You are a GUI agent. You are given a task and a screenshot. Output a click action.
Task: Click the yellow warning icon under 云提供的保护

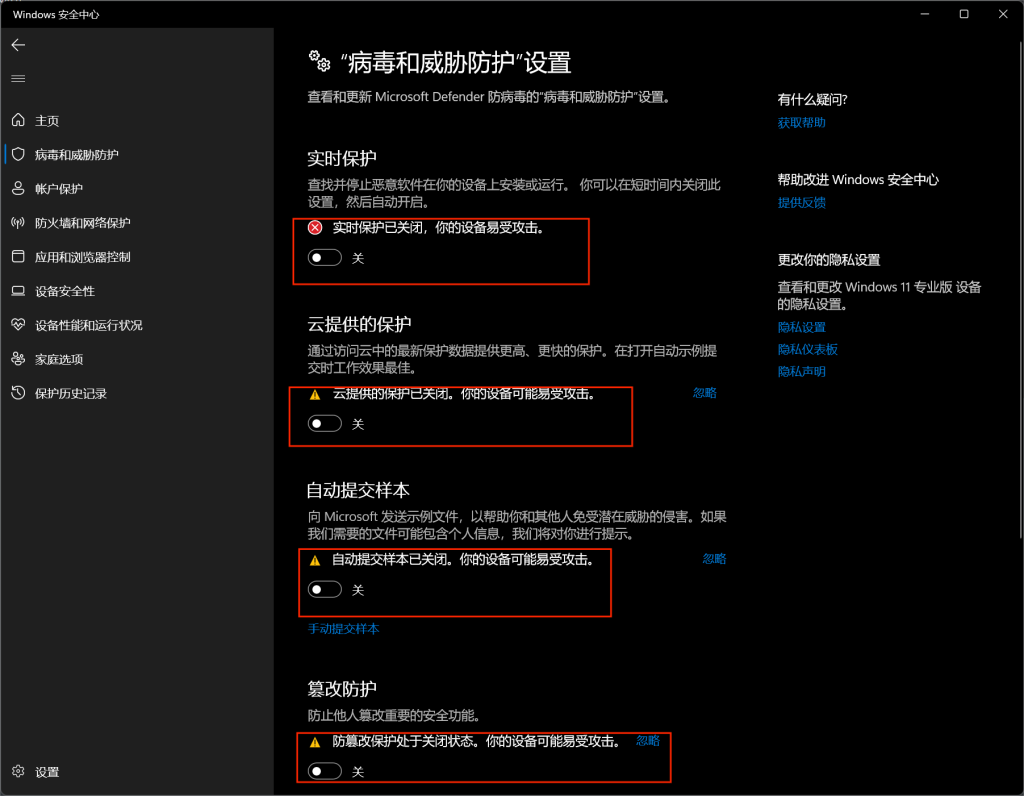point(315,394)
